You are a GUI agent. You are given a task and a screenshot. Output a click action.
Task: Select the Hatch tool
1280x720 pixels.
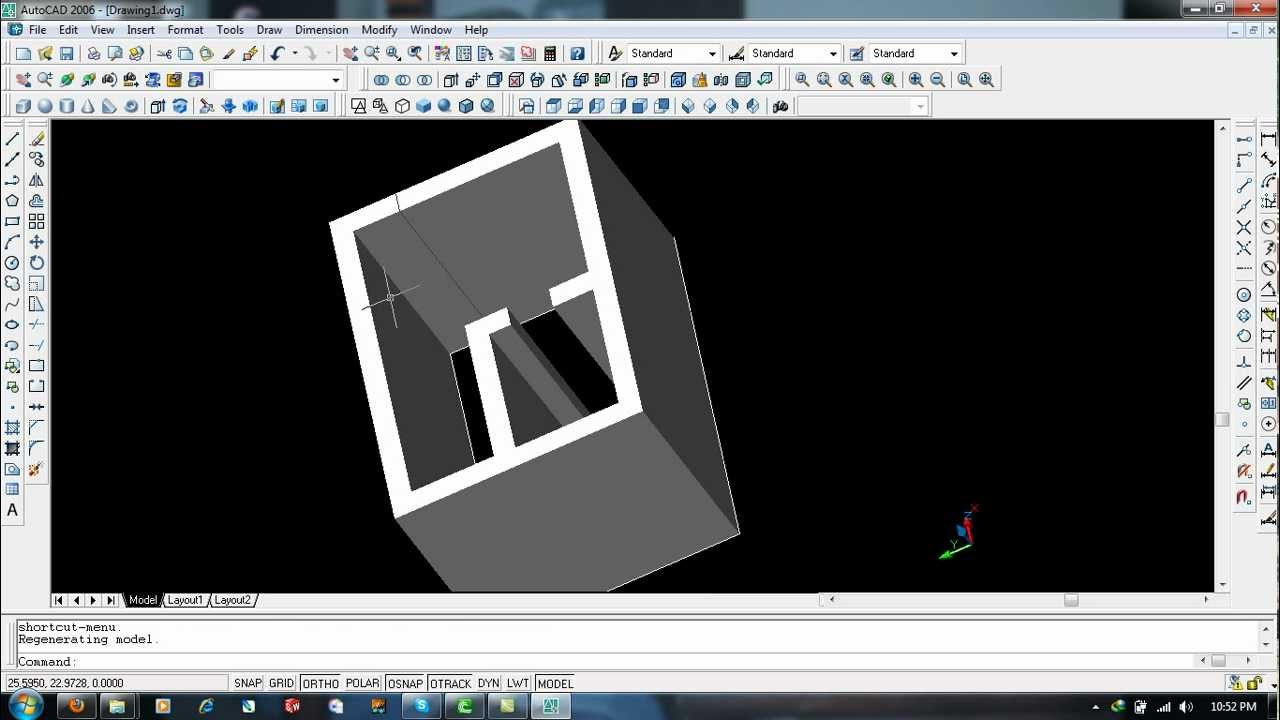coord(13,428)
